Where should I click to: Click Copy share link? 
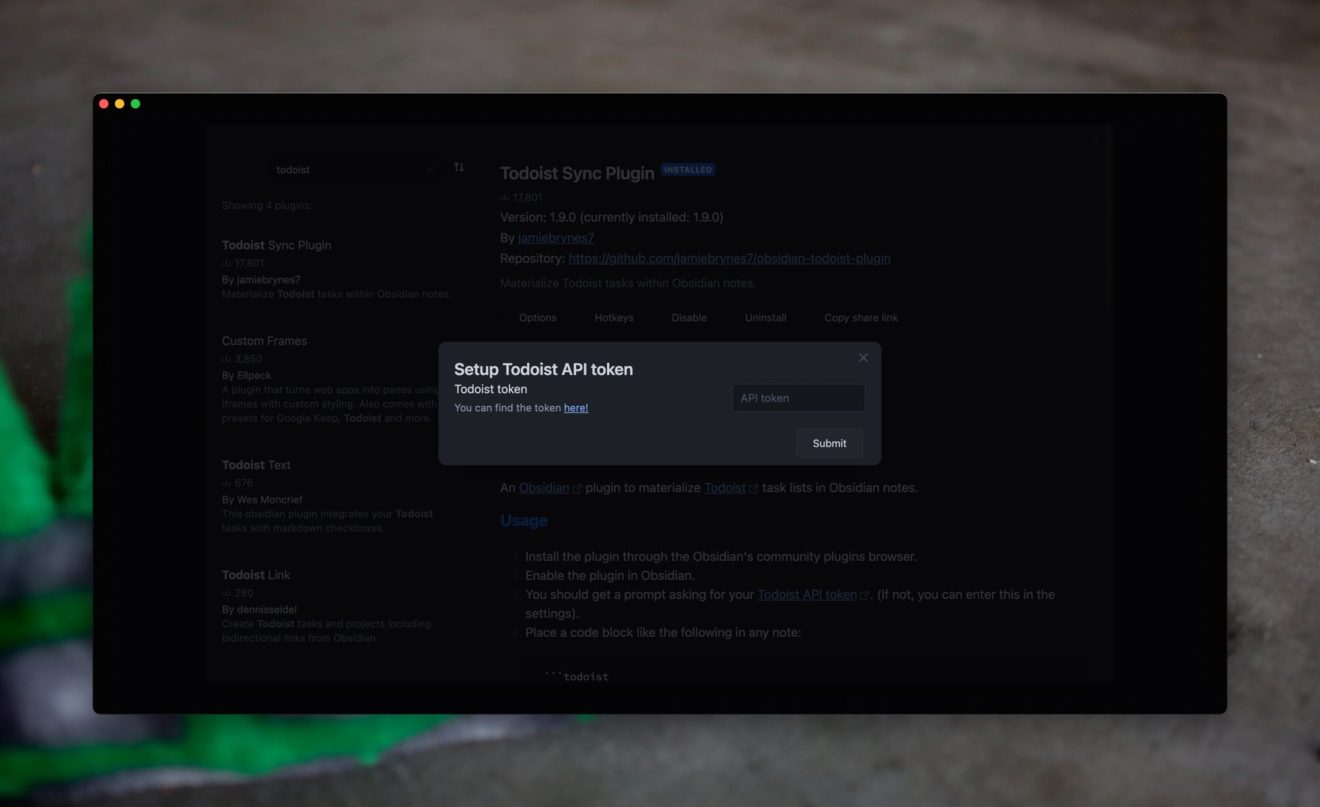coord(861,317)
